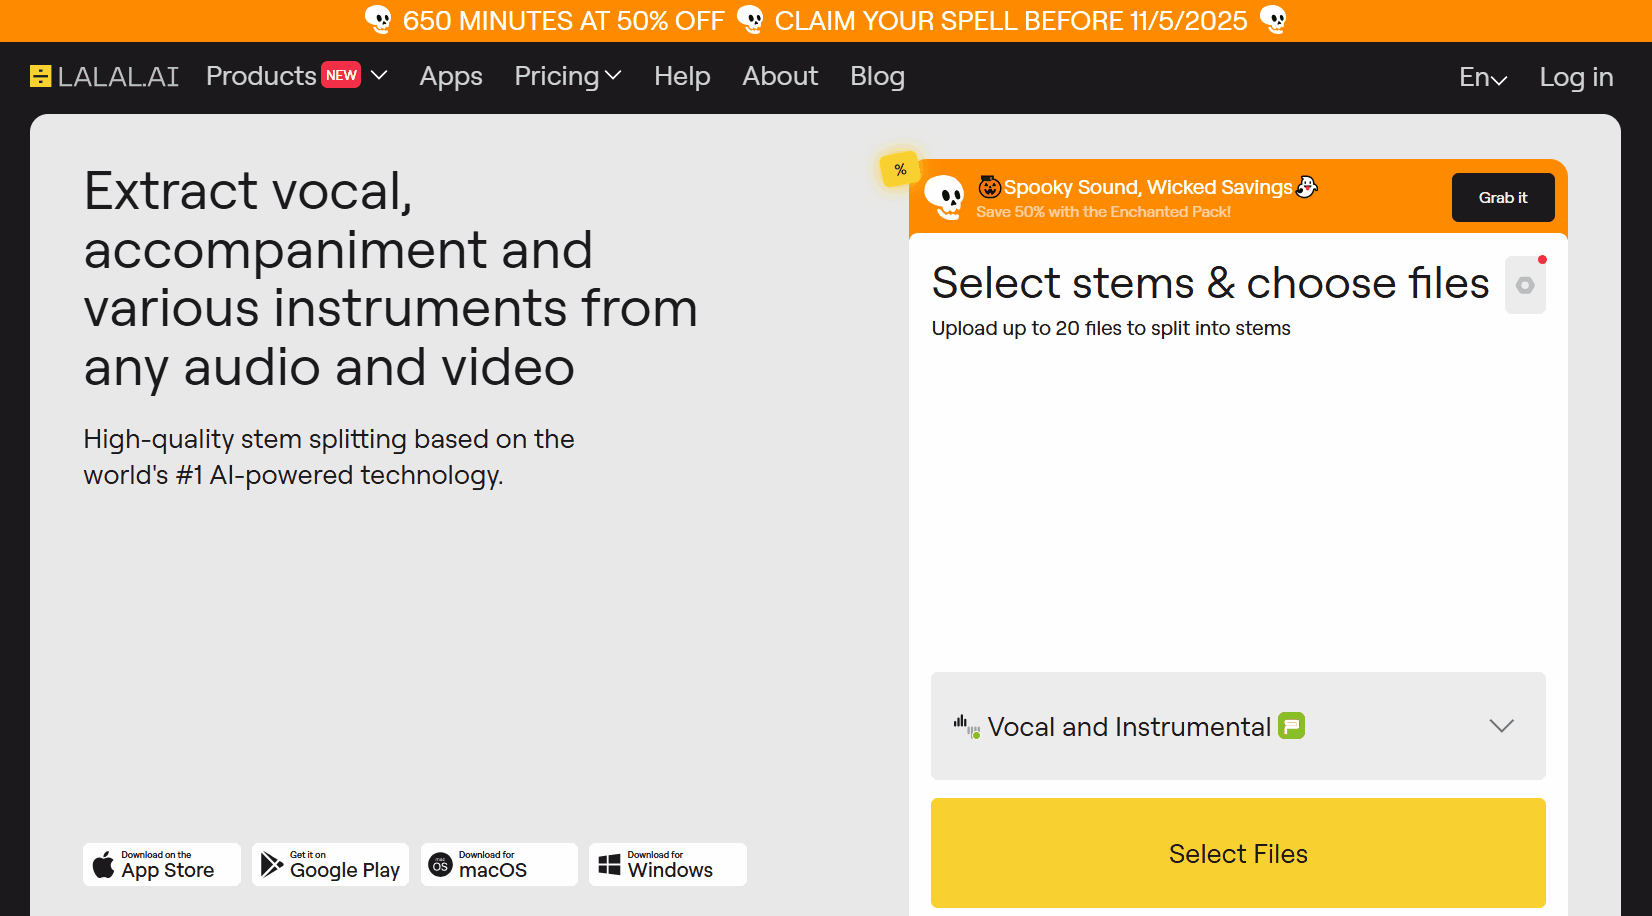Open the Google Play download badge
Screen dimensions: 1652x916
pyautogui.click(x=331, y=864)
